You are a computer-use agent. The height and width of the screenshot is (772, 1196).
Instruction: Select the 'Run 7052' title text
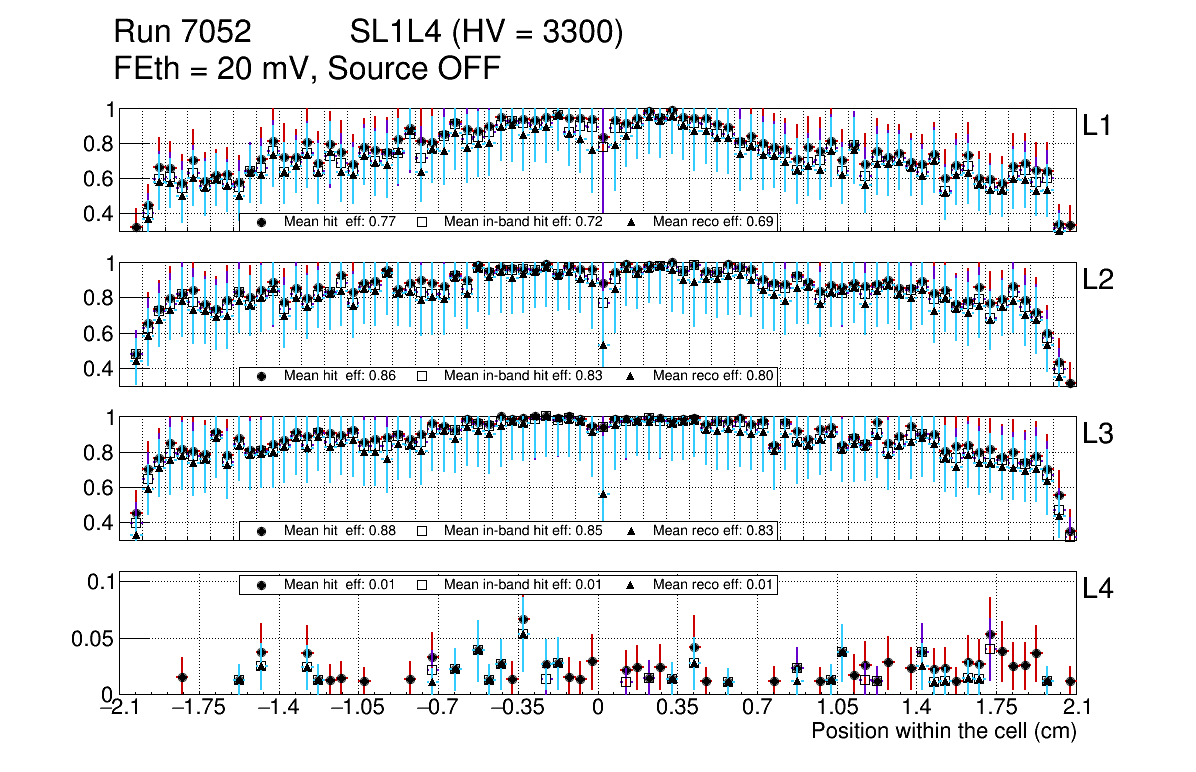click(x=182, y=33)
